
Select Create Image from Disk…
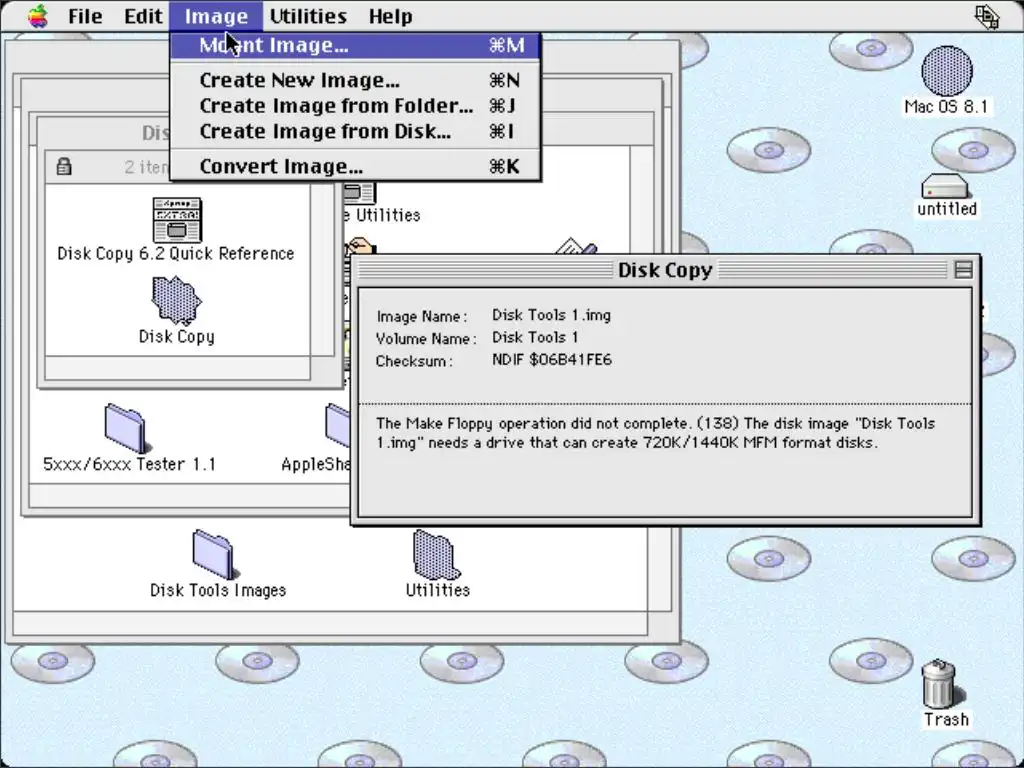355,131
